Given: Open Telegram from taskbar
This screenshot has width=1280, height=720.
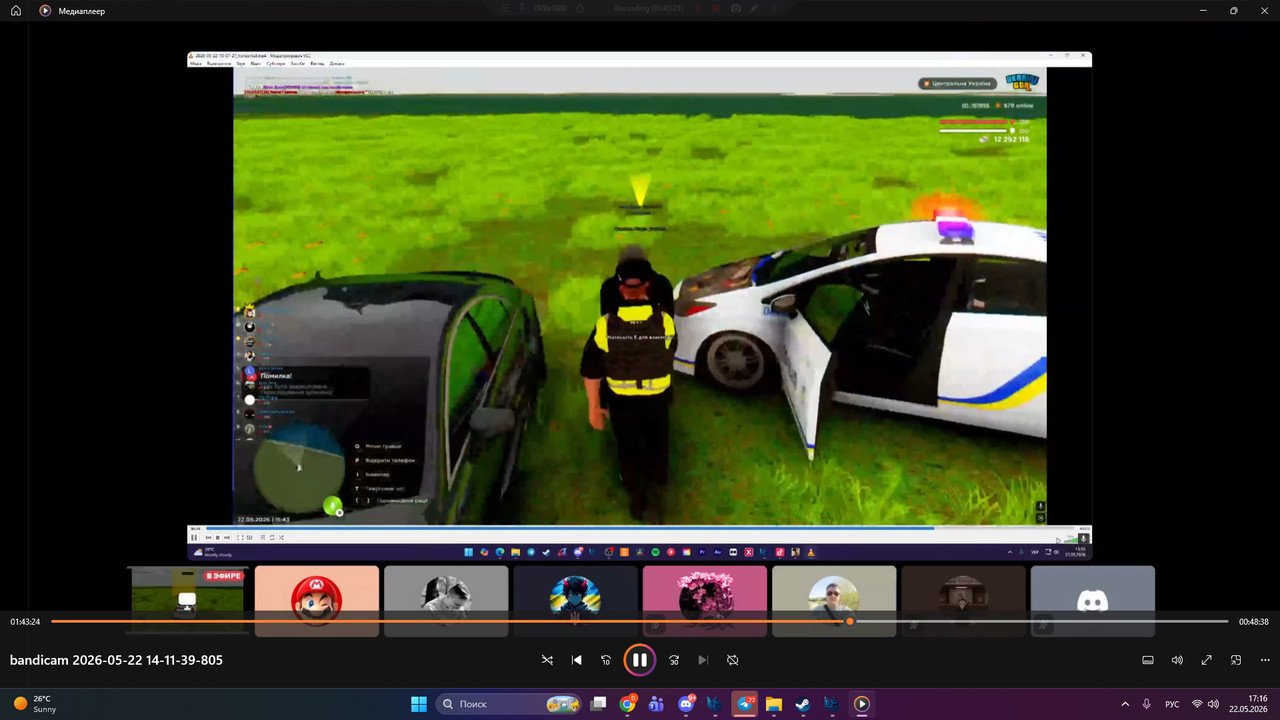Looking at the screenshot, I should [x=744, y=704].
